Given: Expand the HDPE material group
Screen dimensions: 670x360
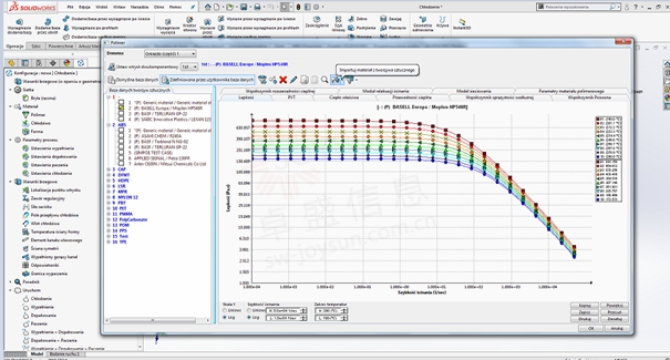Looking at the screenshot, I should pos(109,181).
